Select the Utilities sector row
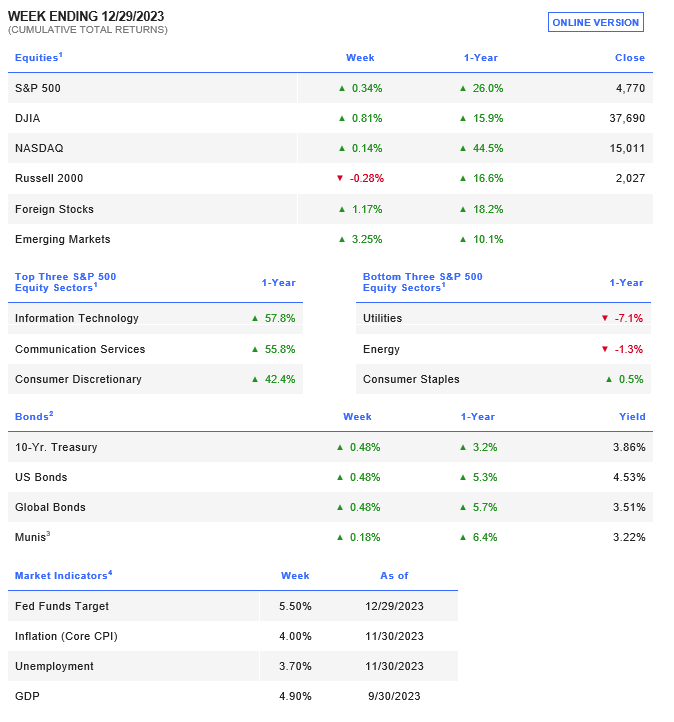The image size is (674, 722). (x=503, y=318)
